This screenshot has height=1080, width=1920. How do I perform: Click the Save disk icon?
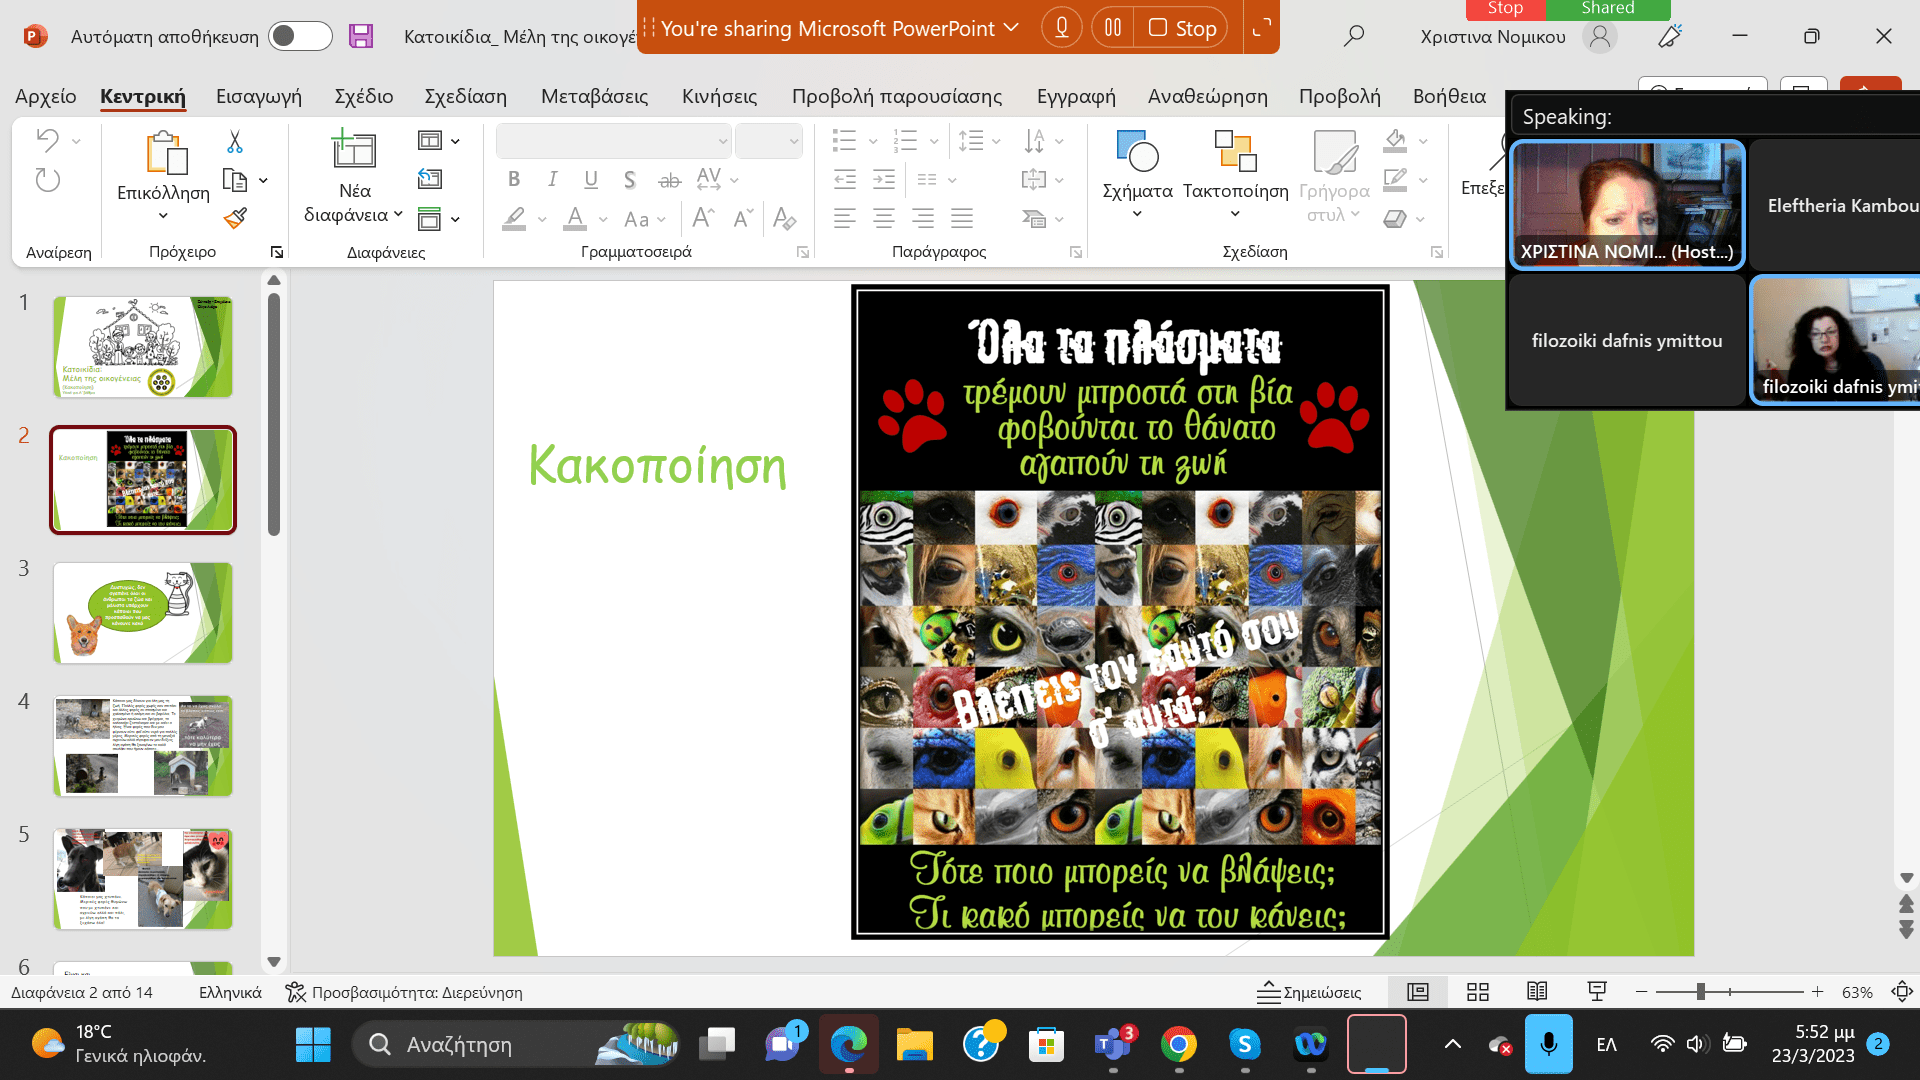click(x=361, y=36)
